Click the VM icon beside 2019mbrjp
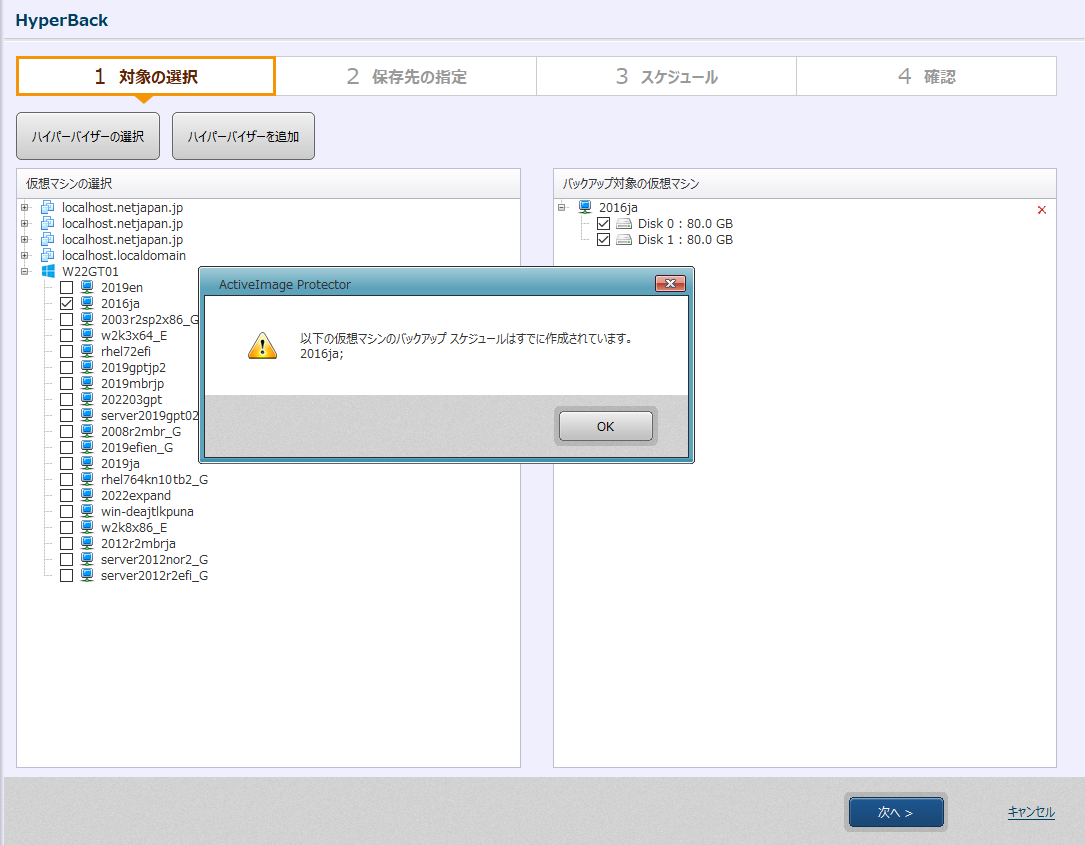The image size is (1085, 845). coord(86,383)
